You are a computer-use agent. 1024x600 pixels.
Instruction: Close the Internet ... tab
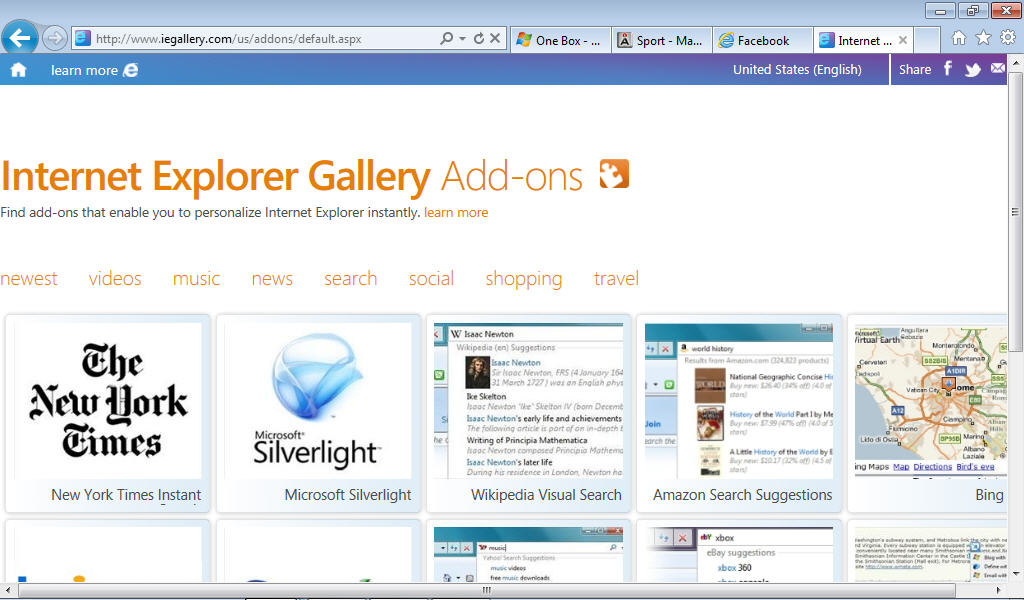pyautogui.click(x=903, y=40)
